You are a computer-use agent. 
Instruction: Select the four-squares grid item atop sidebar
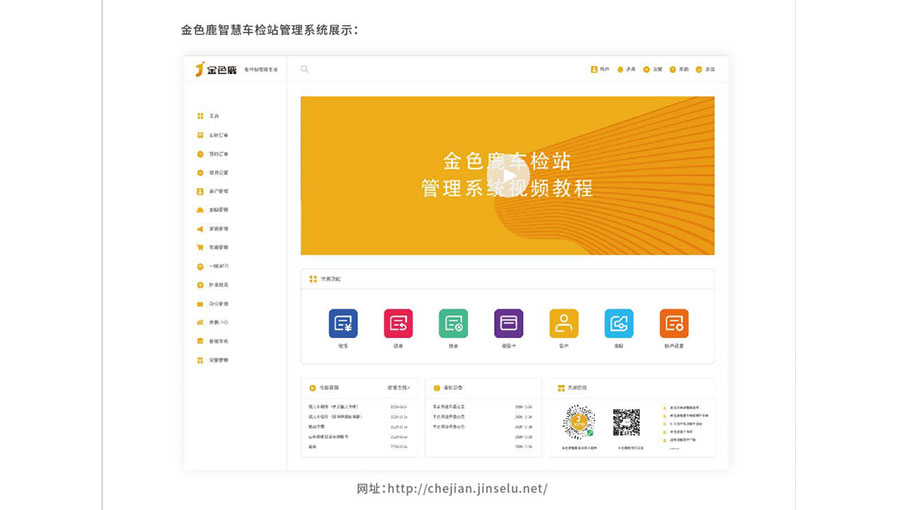tap(208, 116)
